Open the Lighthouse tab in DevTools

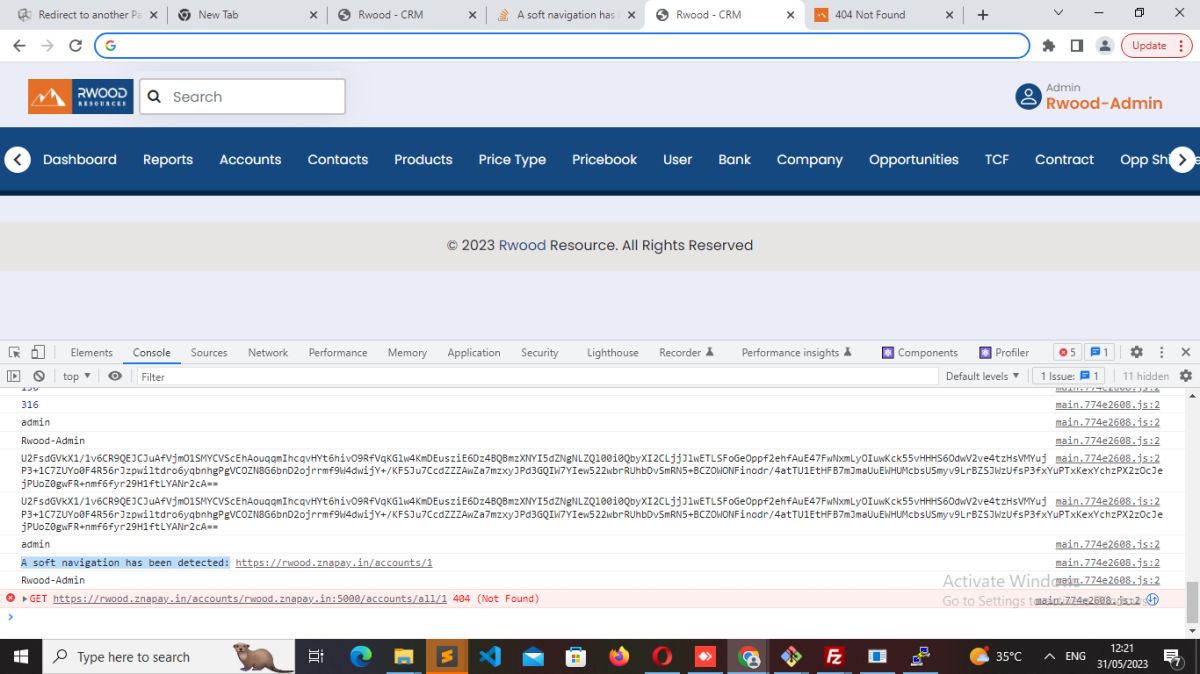[x=612, y=352]
